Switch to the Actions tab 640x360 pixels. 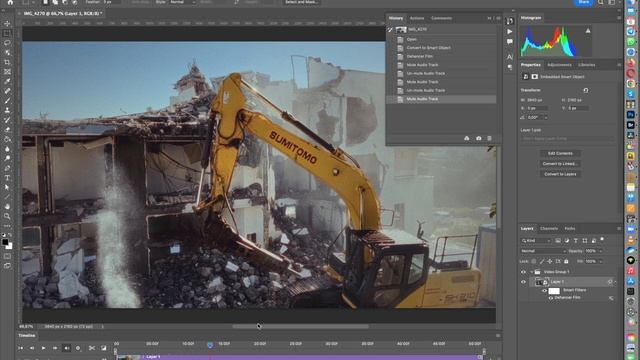417,18
